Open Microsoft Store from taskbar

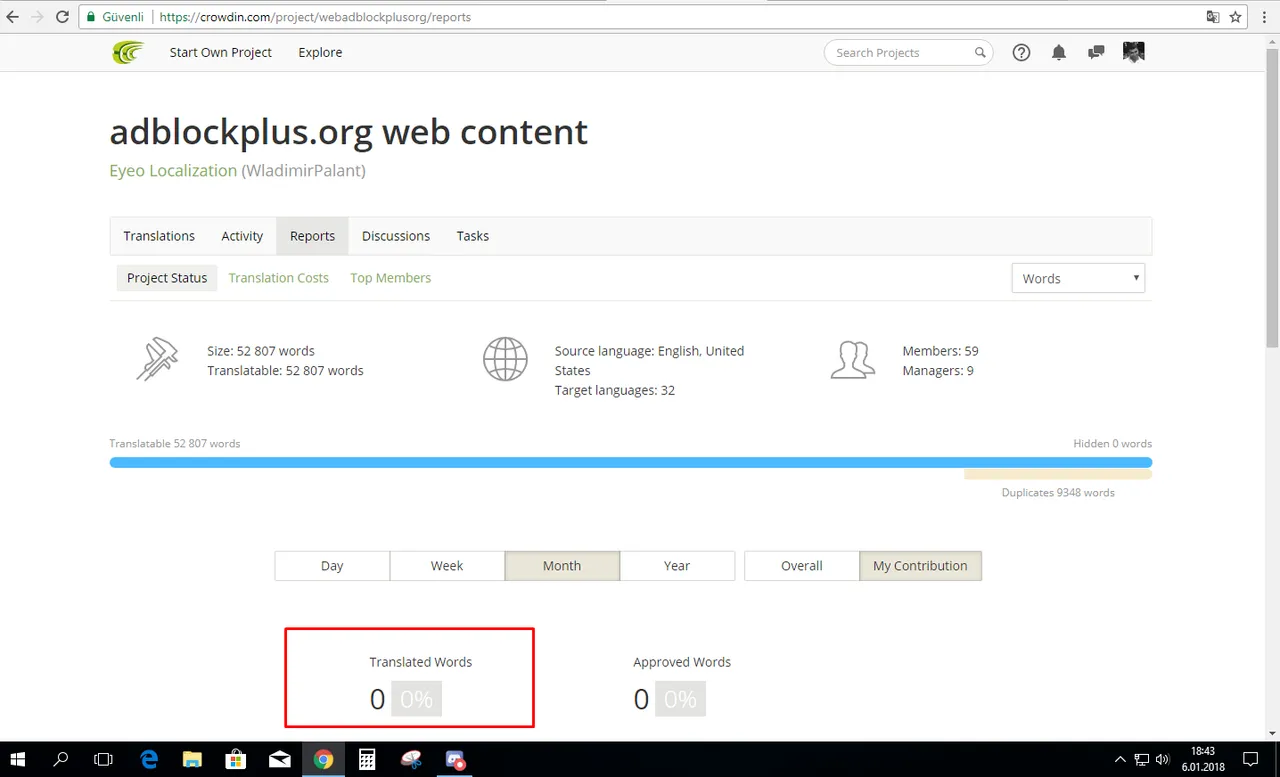[x=236, y=759]
